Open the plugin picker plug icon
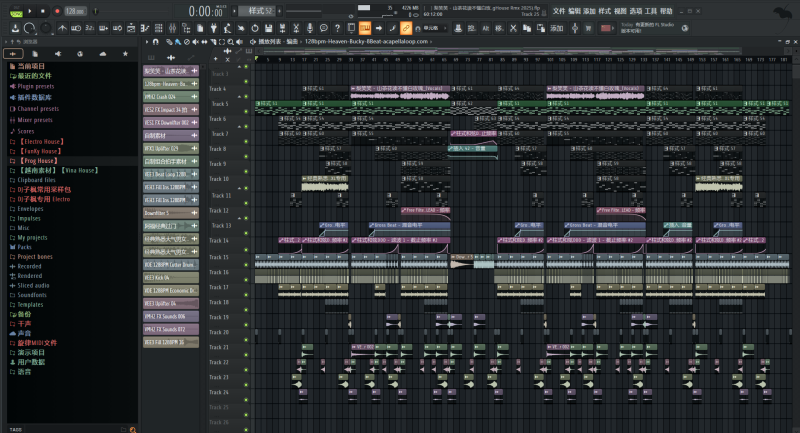Screen dimensions: 800x433 (x=213, y=29)
